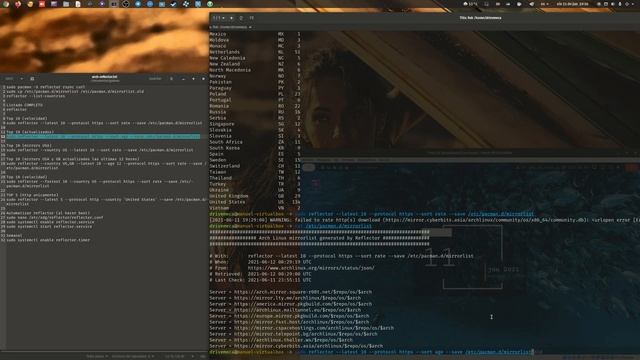
Task: Open the green circular icon in top panel
Action: coord(210,4)
